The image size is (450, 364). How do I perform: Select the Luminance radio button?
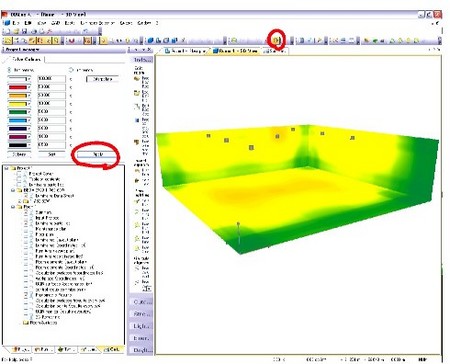pos(71,70)
